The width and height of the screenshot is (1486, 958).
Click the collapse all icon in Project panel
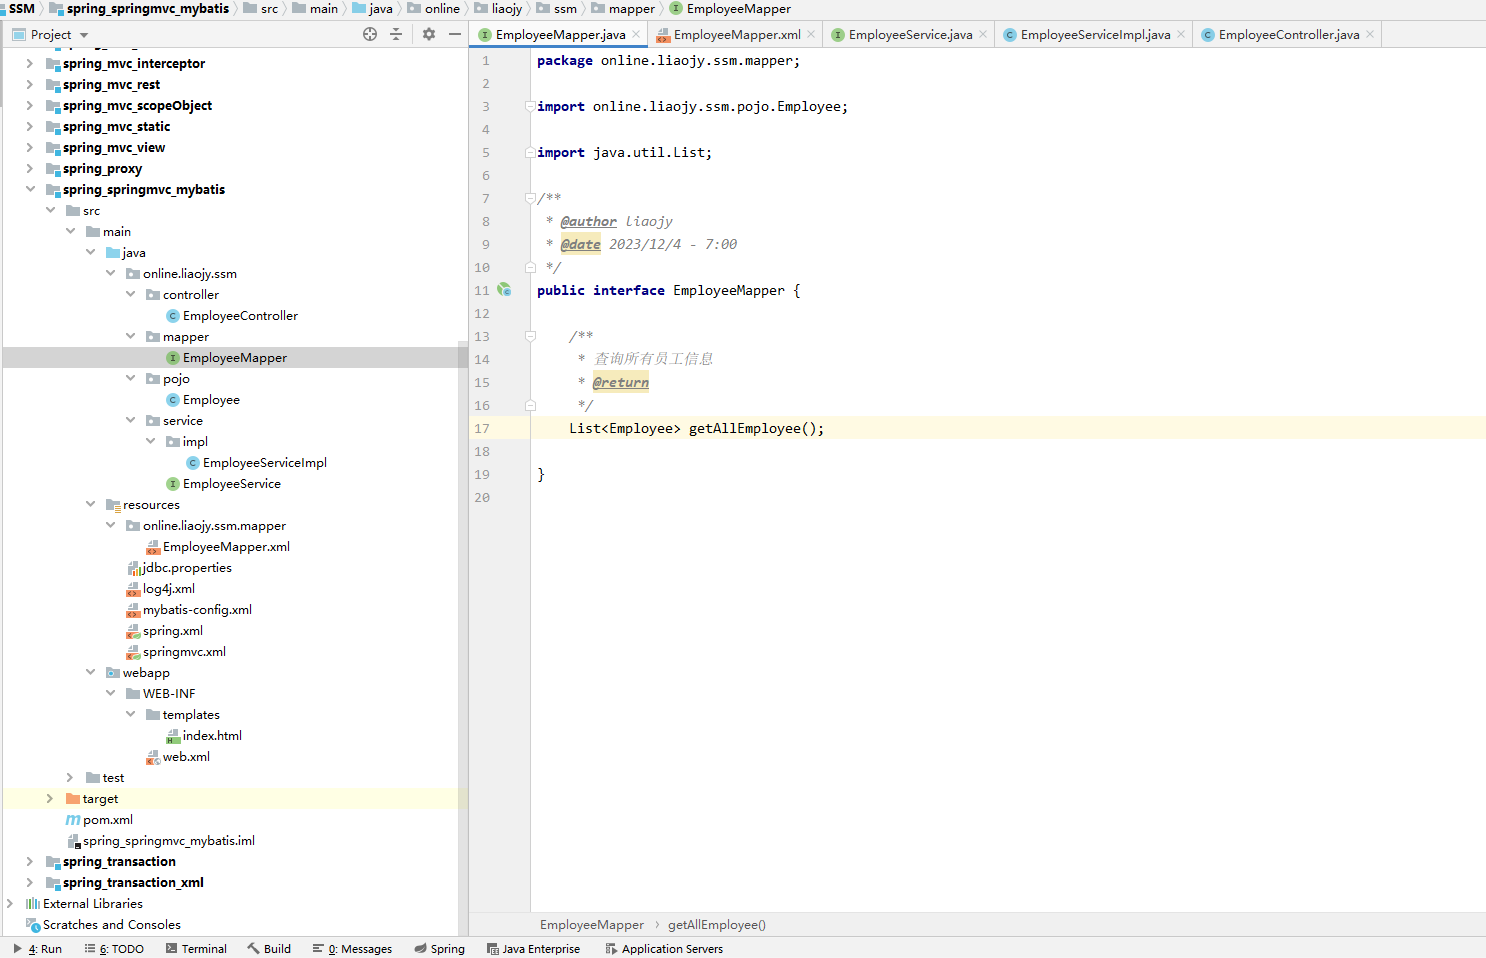pyautogui.click(x=396, y=34)
